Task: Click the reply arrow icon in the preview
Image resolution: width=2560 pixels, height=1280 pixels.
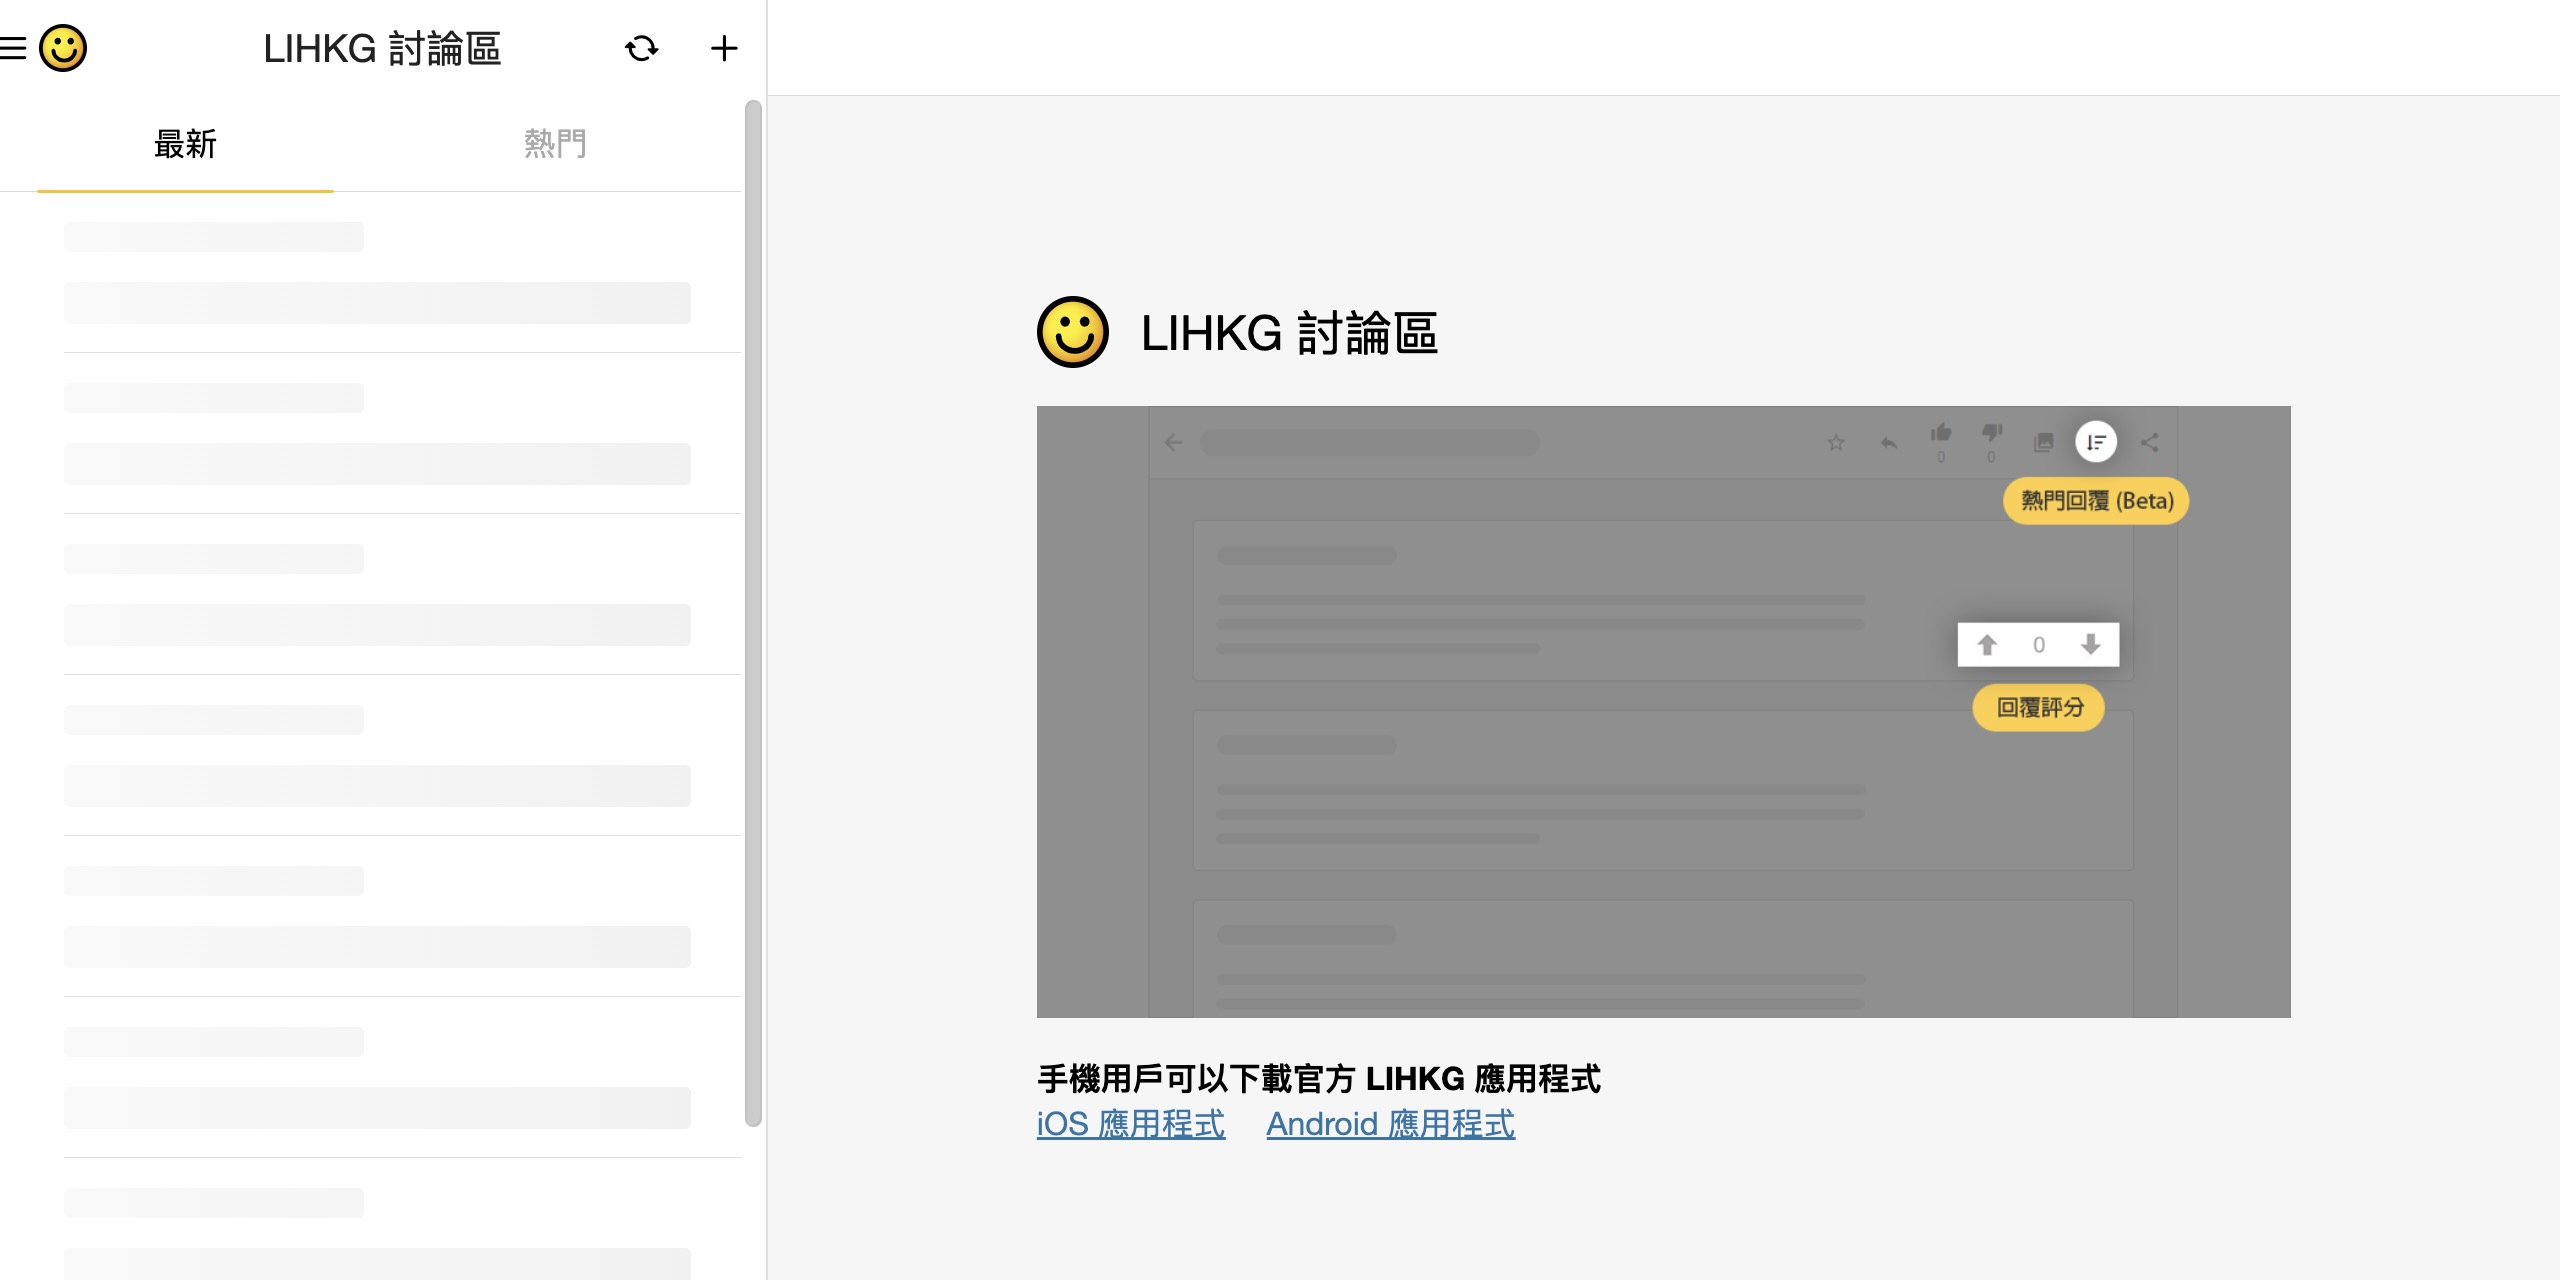Action: (1888, 442)
